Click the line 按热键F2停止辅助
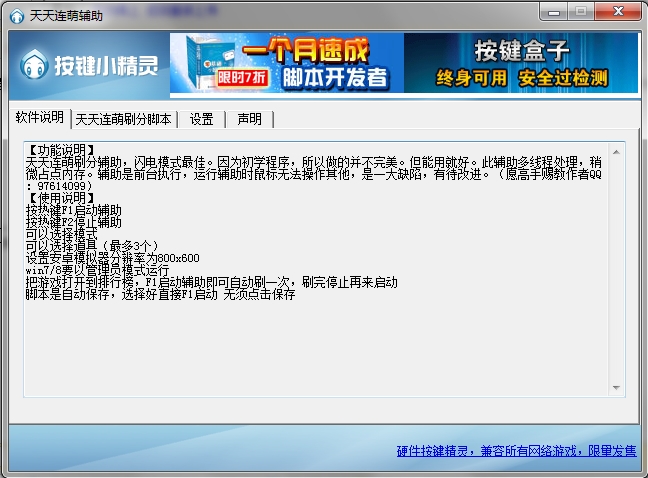The width and height of the screenshot is (648, 478). click(74, 222)
